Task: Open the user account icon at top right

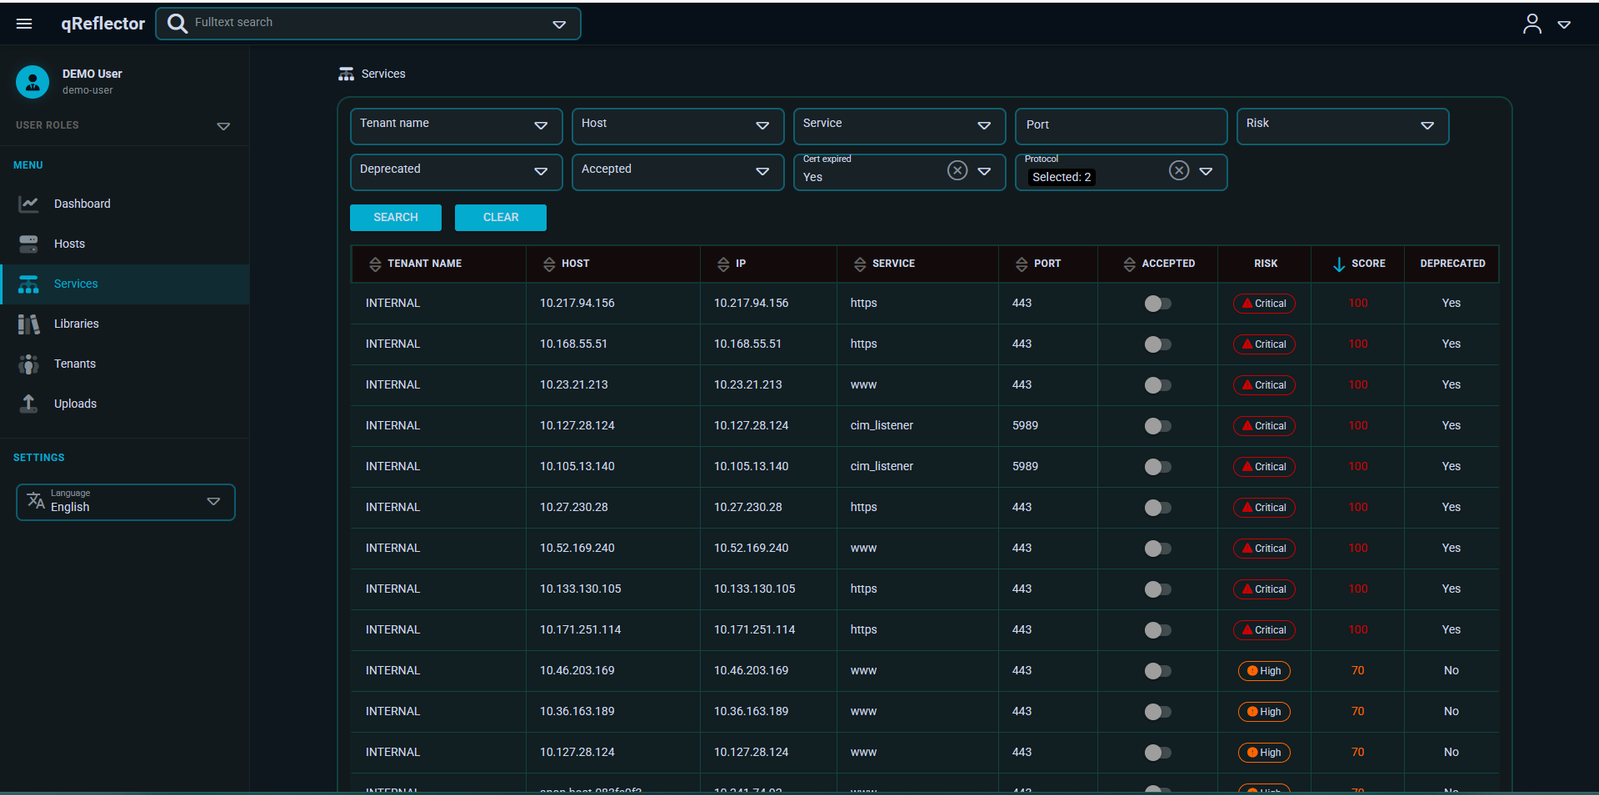Action: coord(1531,23)
